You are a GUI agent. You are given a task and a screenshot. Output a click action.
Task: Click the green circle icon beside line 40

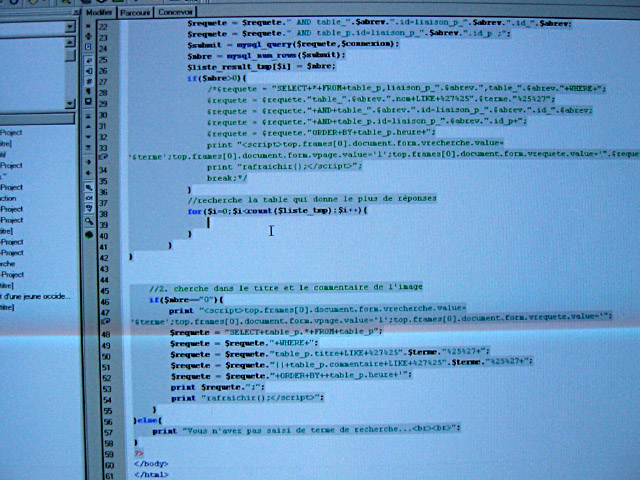coord(89,235)
